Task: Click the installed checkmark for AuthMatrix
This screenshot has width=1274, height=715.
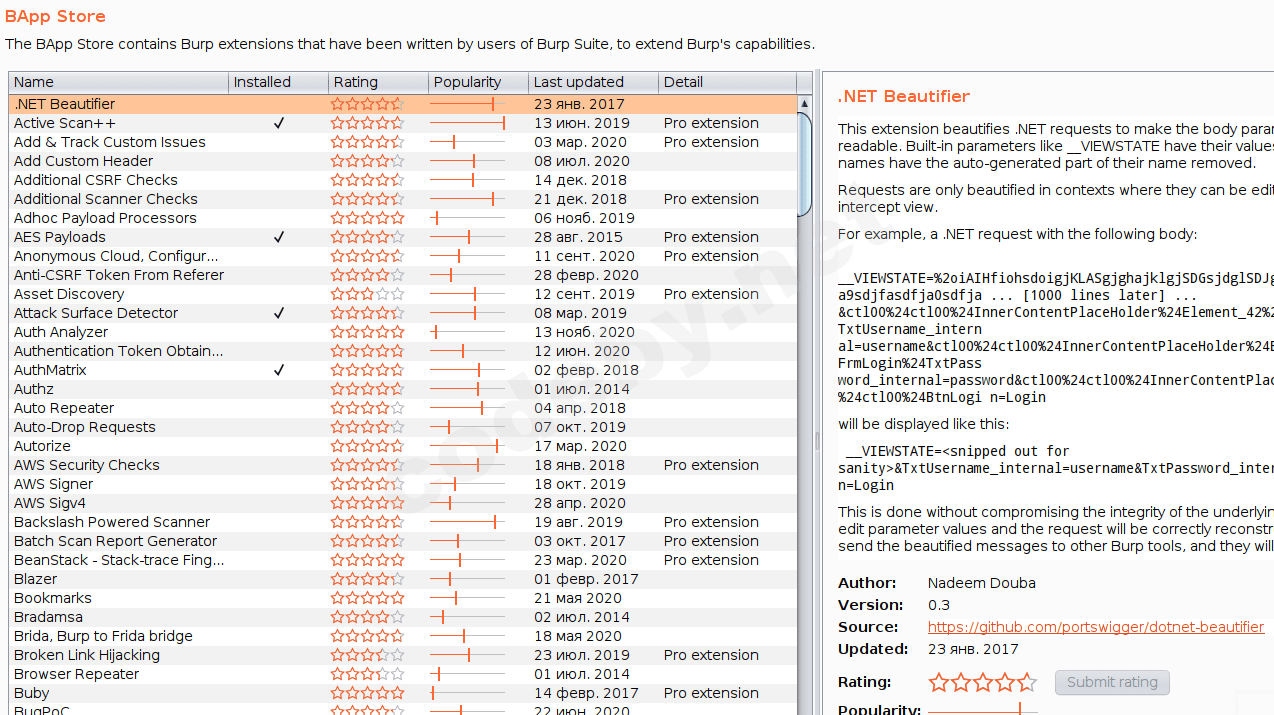Action: point(279,370)
